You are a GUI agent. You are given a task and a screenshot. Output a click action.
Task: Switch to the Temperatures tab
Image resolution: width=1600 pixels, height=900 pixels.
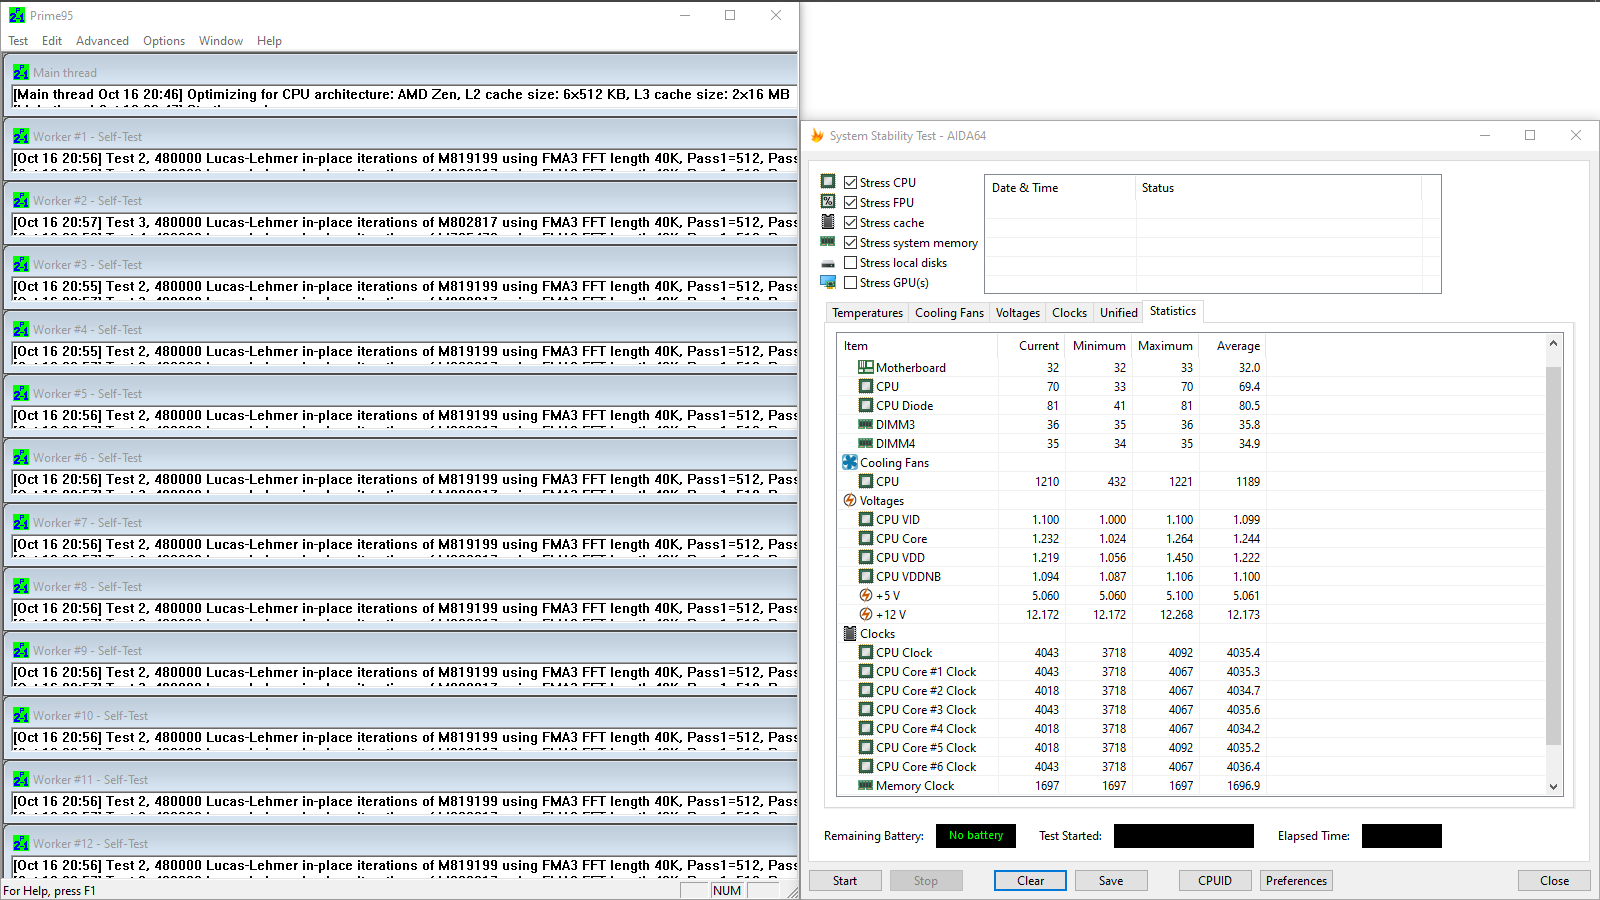[x=867, y=313]
